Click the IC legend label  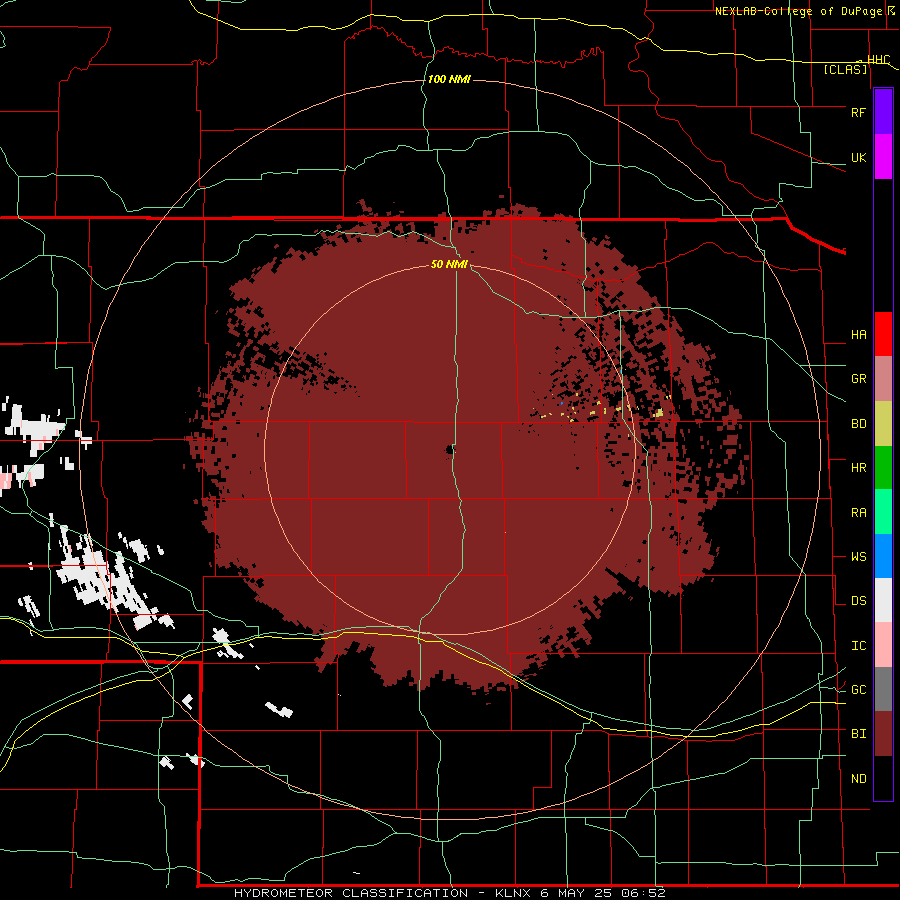pos(858,645)
